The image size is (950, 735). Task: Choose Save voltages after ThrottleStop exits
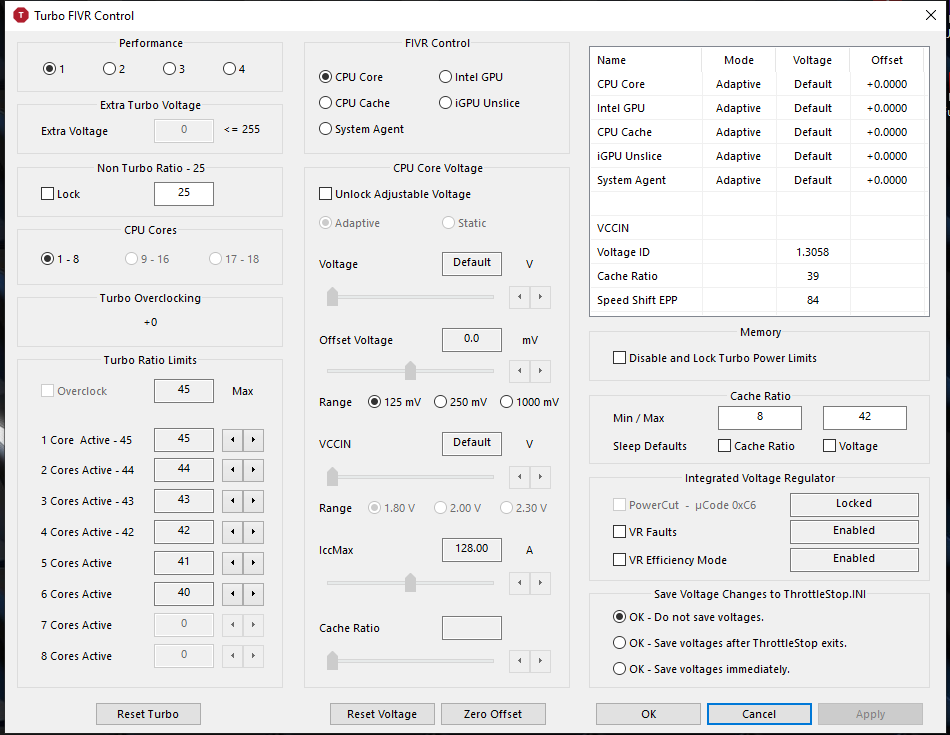point(729,643)
